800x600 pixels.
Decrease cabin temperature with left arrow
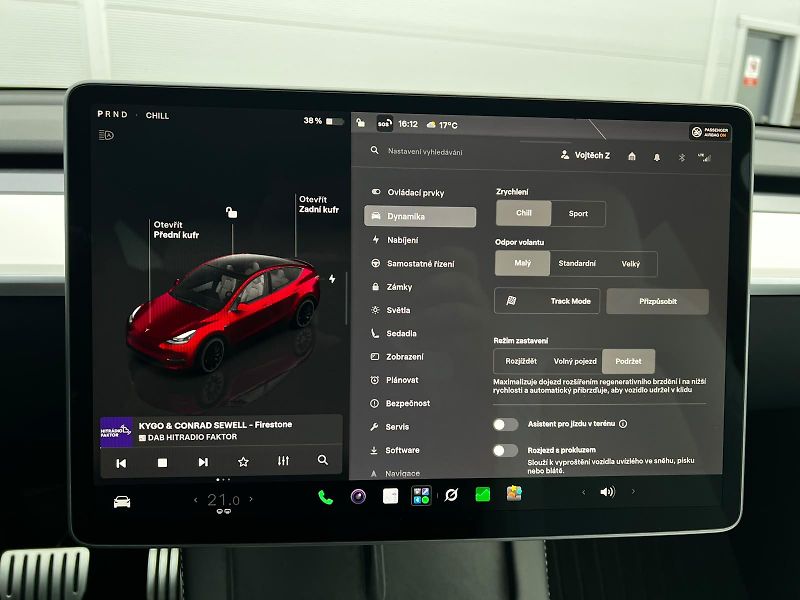[196, 501]
